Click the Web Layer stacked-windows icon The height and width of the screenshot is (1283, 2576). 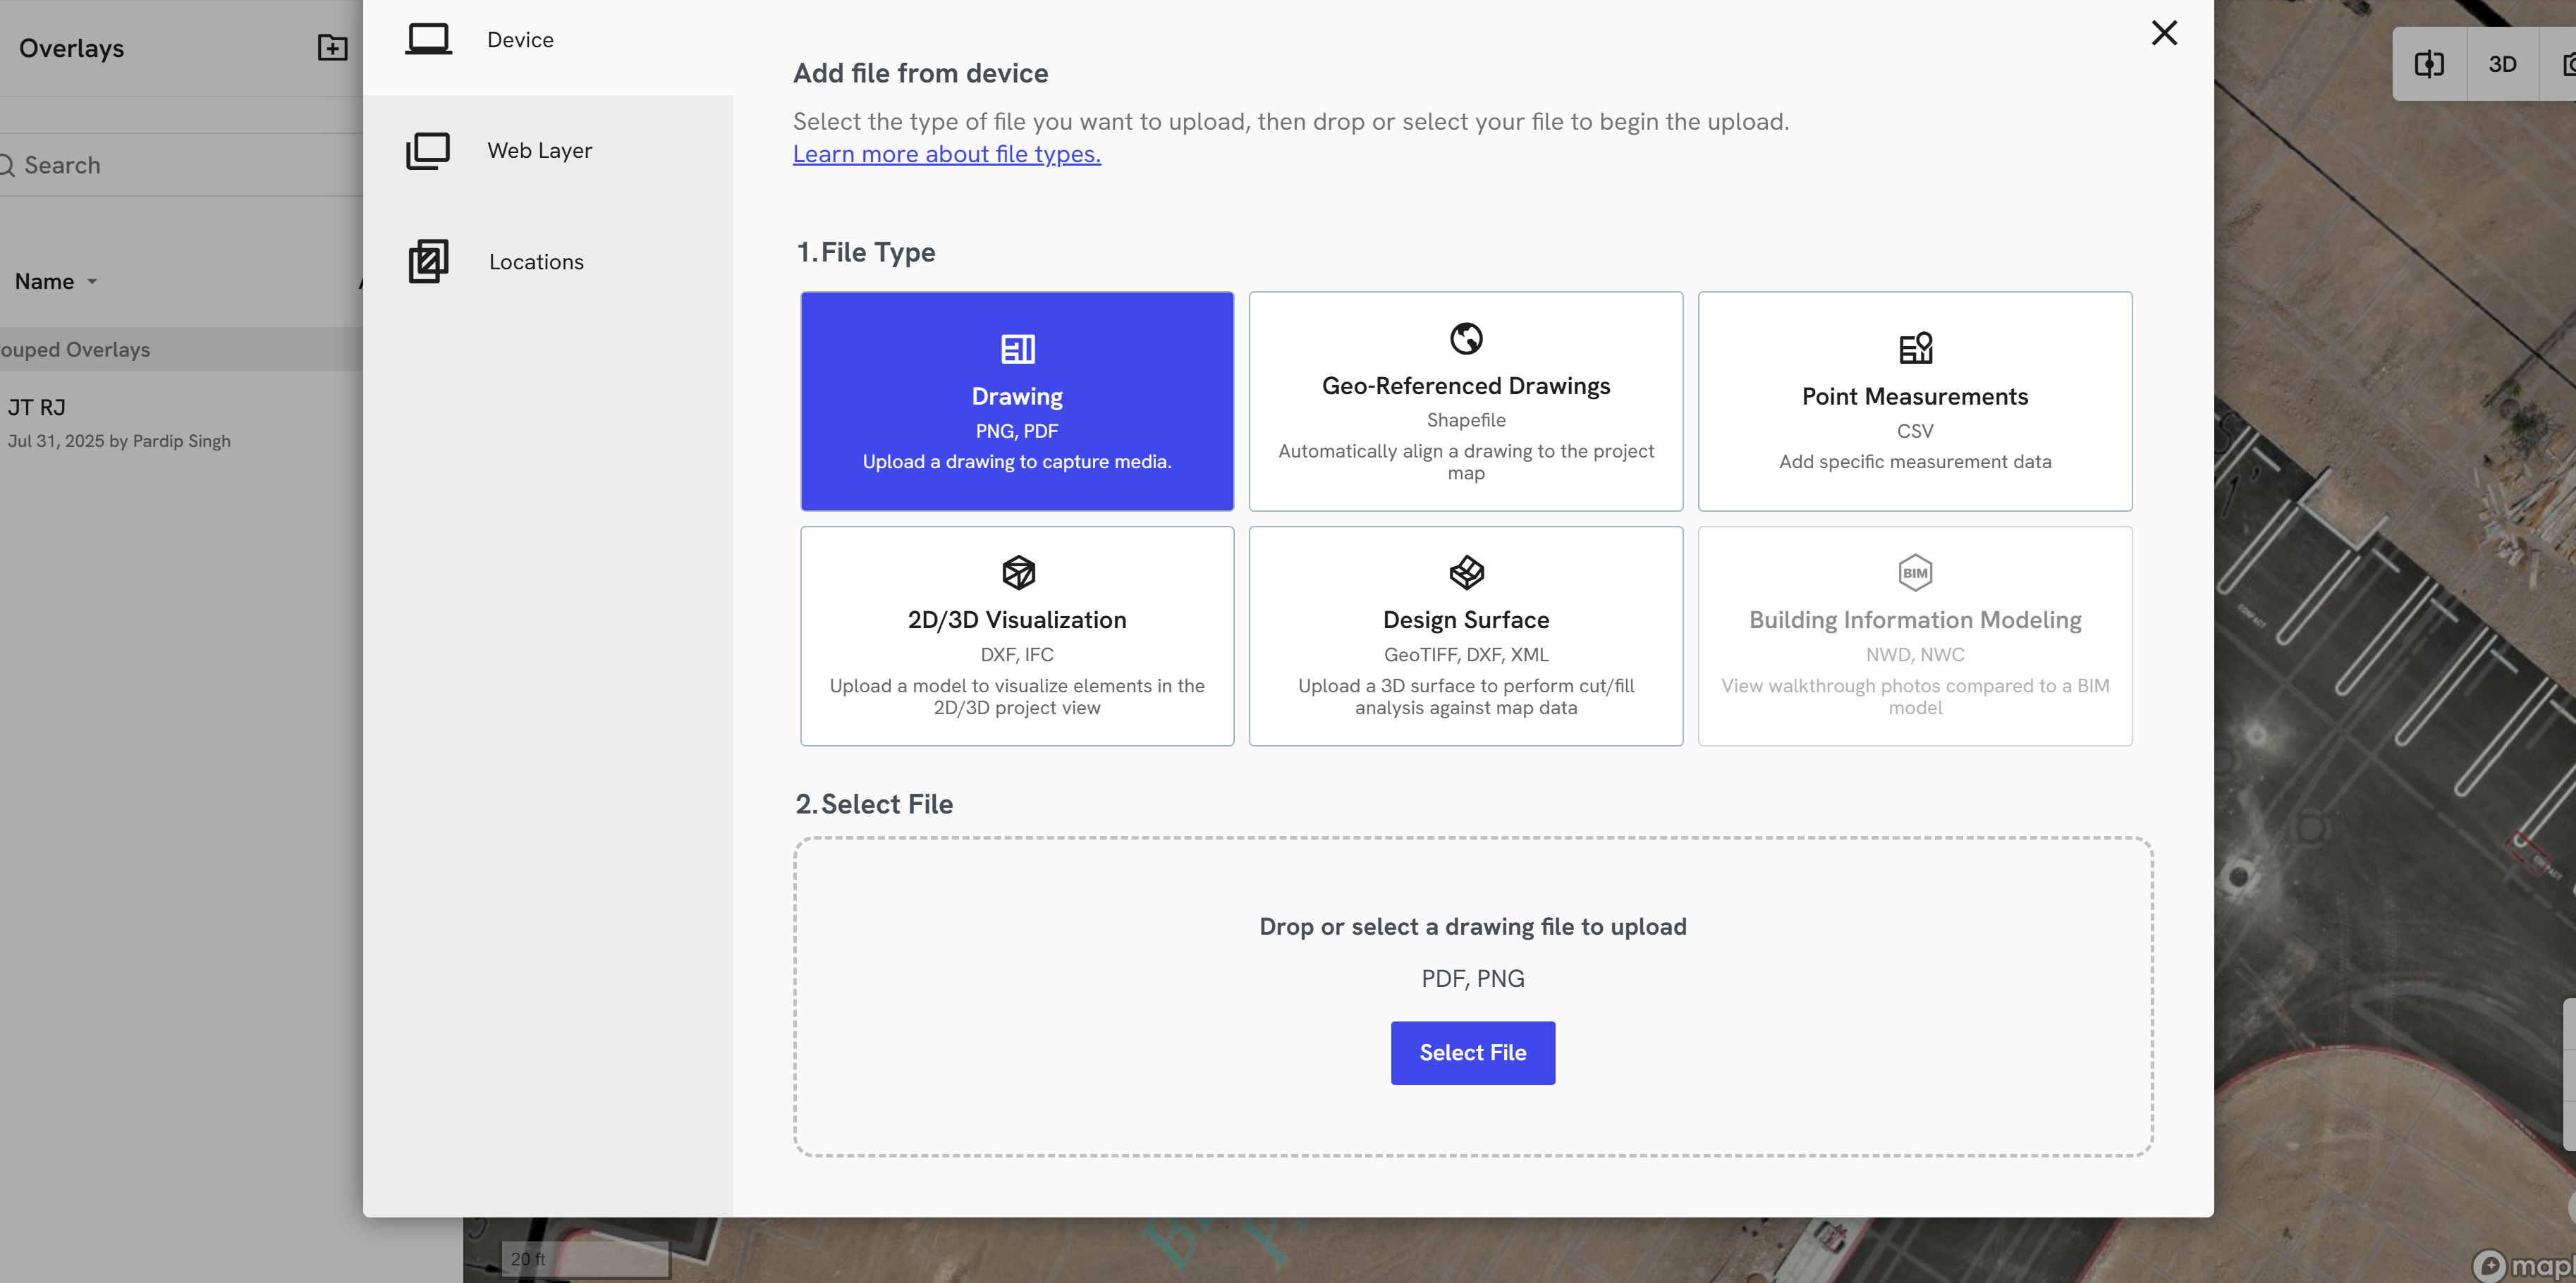coord(428,150)
